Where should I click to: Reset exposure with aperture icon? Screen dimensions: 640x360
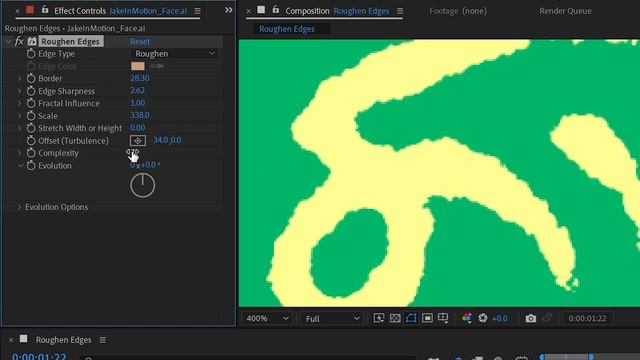[x=482, y=318]
